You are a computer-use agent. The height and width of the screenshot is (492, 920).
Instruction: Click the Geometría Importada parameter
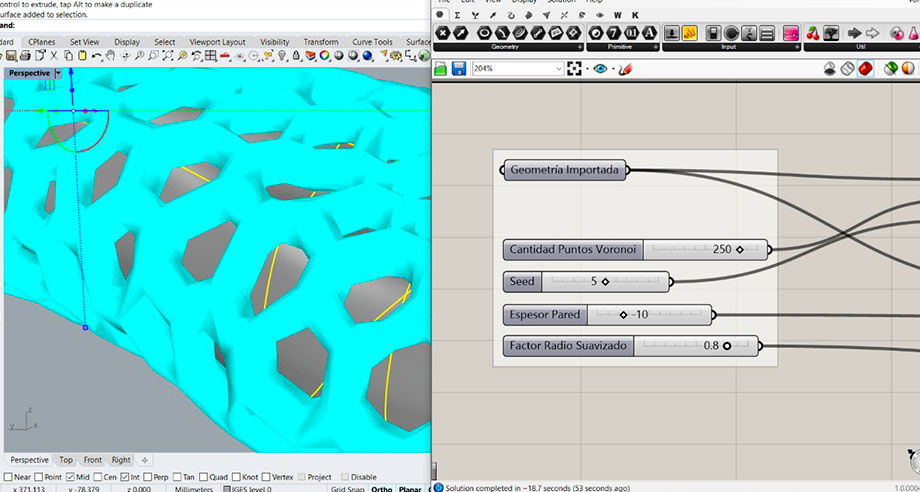pos(566,170)
